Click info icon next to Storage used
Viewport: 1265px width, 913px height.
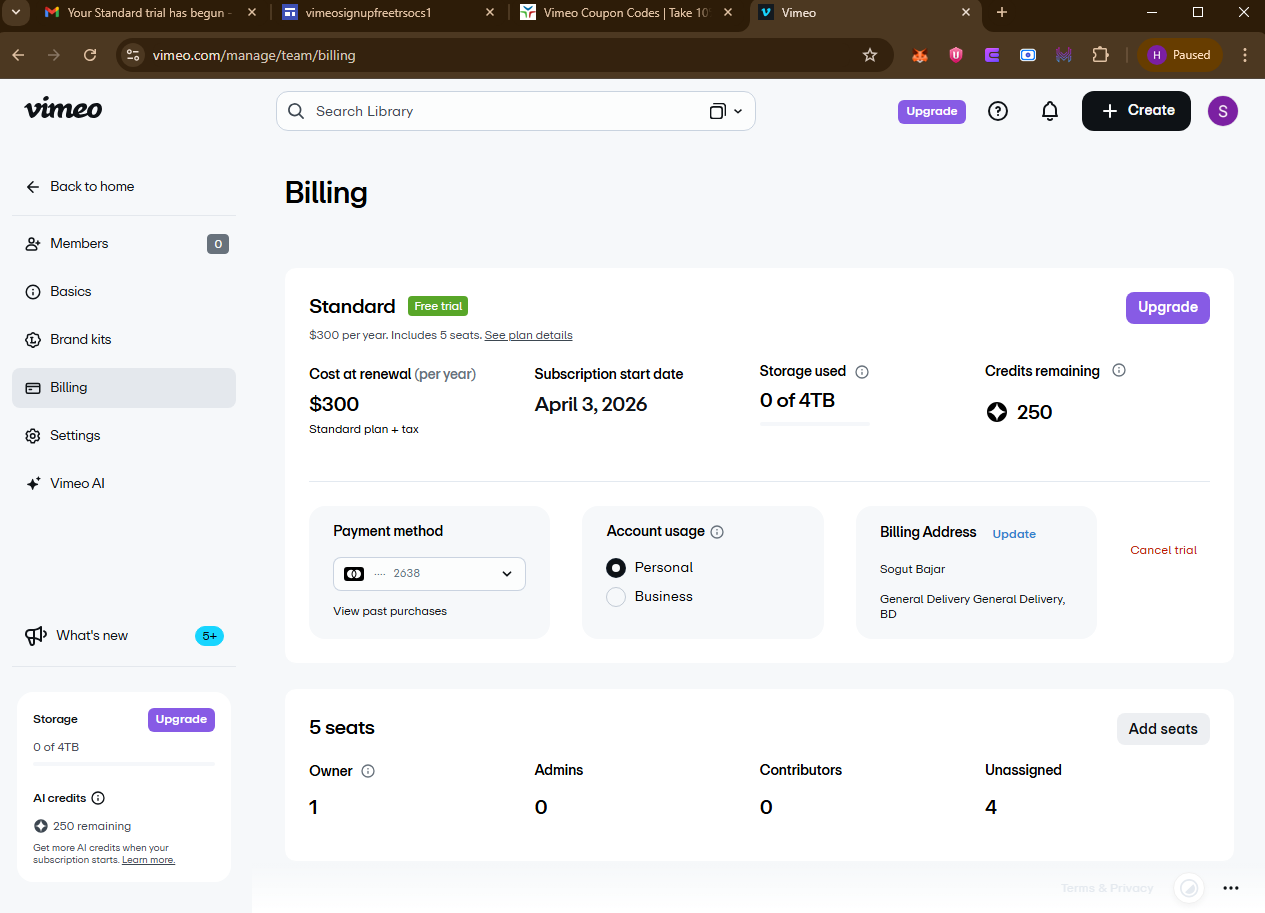point(862,372)
